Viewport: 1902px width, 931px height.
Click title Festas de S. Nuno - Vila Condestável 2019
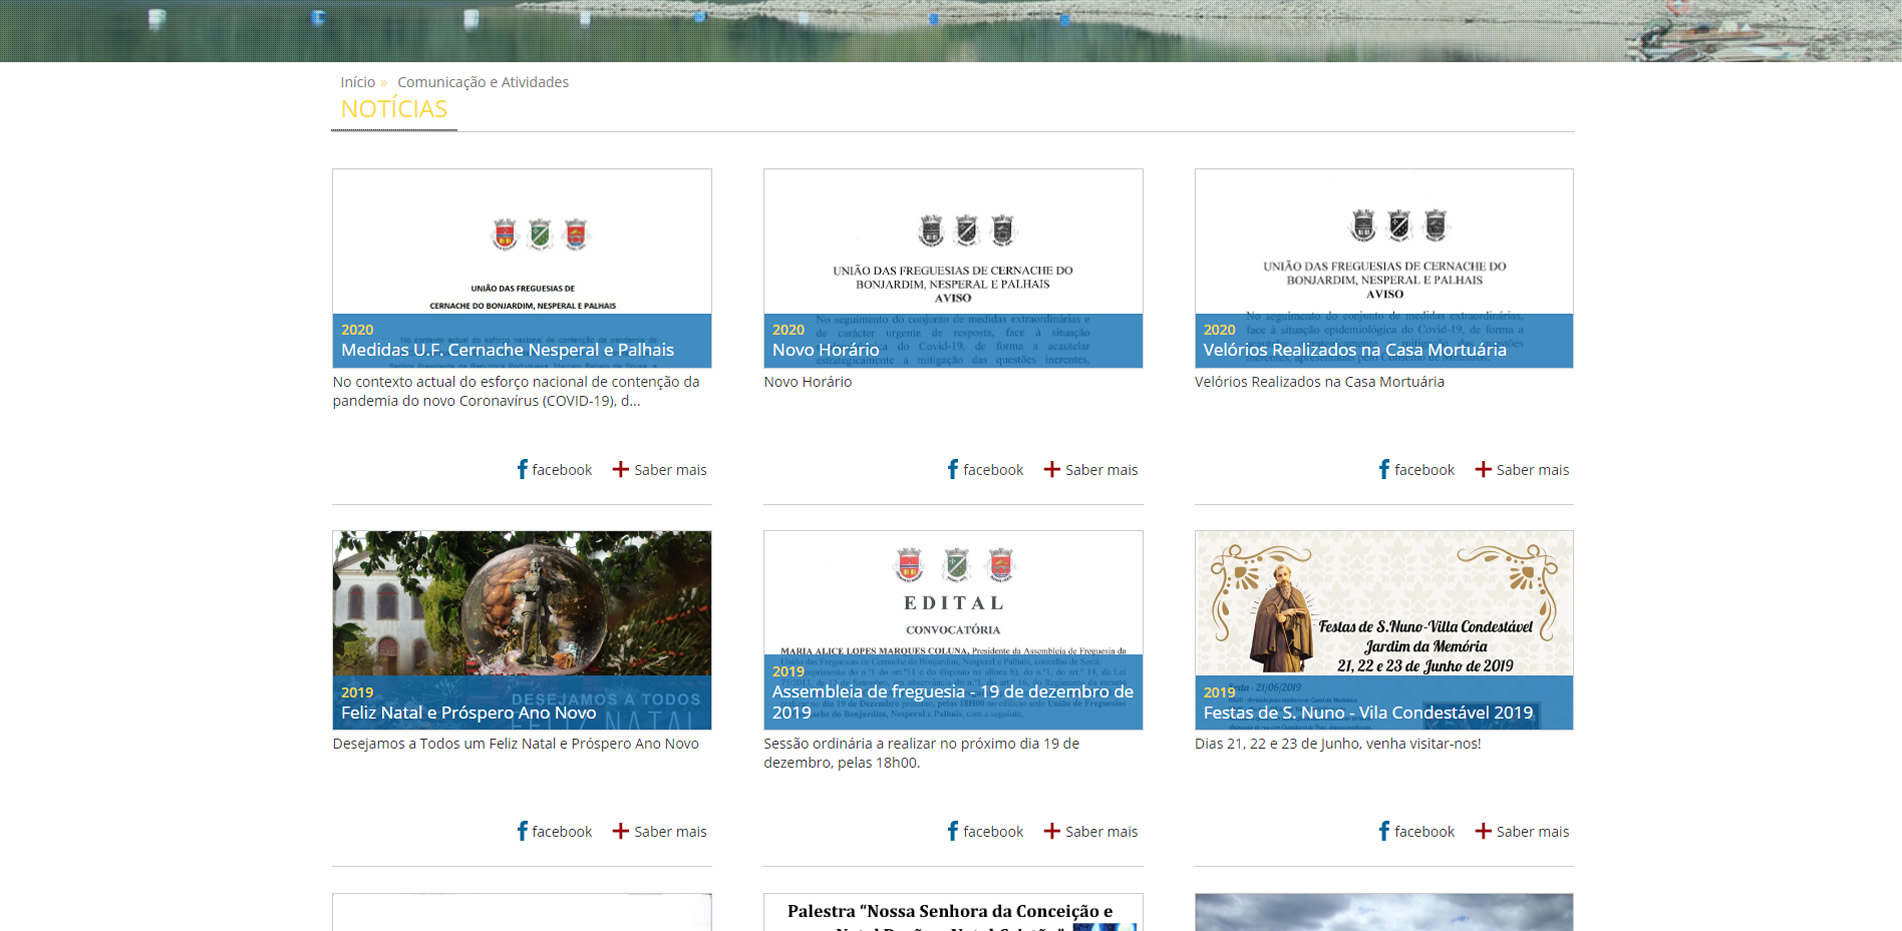[x=1367, y=713]
